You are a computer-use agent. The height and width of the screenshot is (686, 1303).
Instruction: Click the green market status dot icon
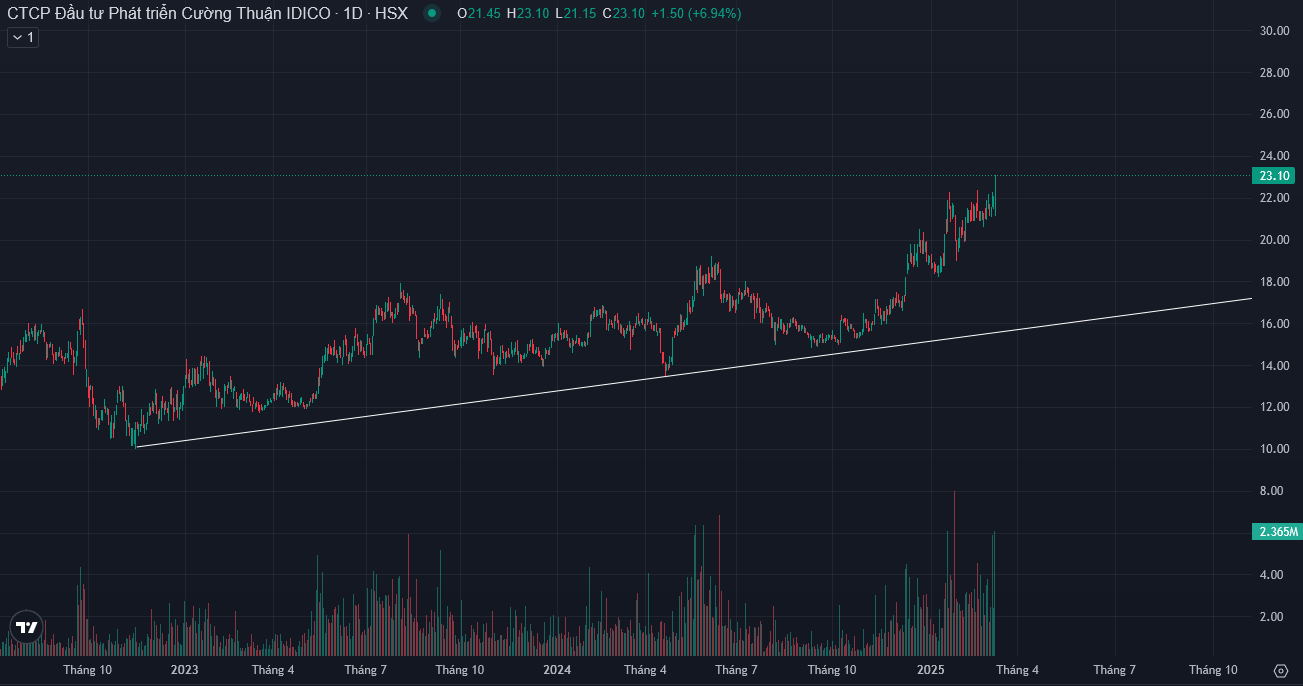coord(431,13)
